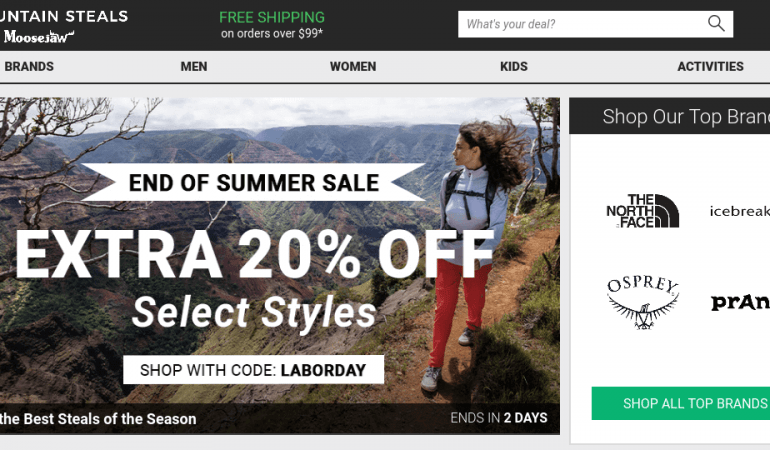Open the Activities menu

711,66
